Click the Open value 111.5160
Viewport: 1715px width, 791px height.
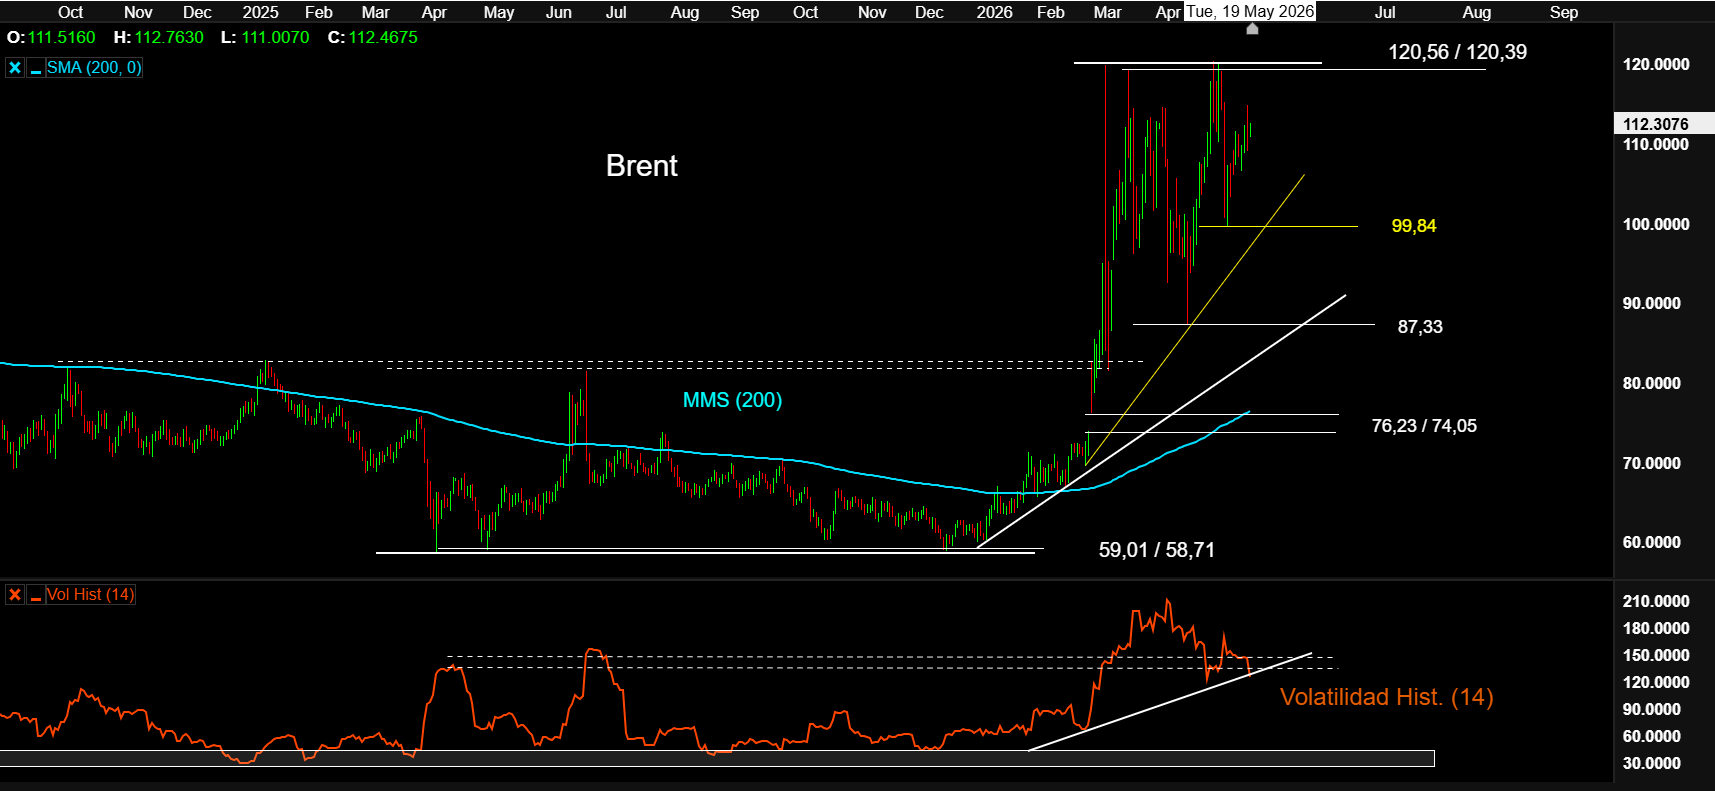(x=62, y=38)
